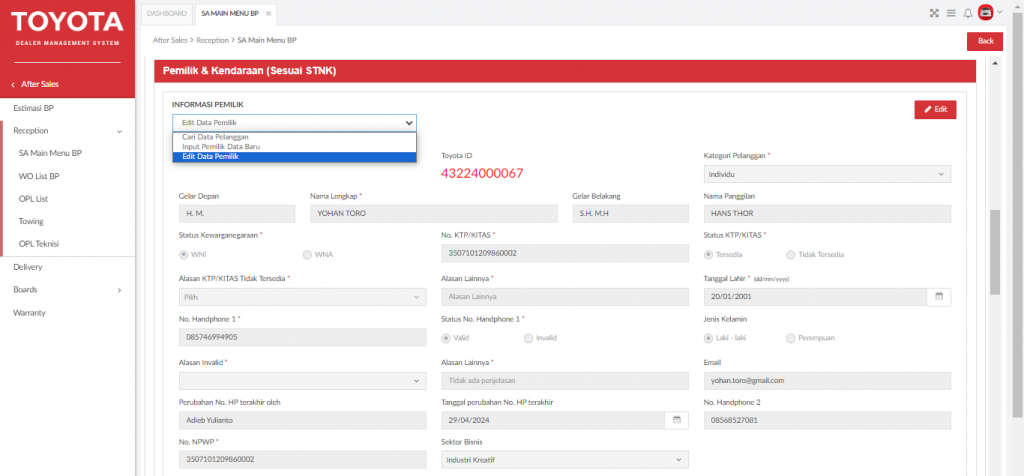
Task: Click the TOYOTA logo in sidebar
Action: click(67, 22)
